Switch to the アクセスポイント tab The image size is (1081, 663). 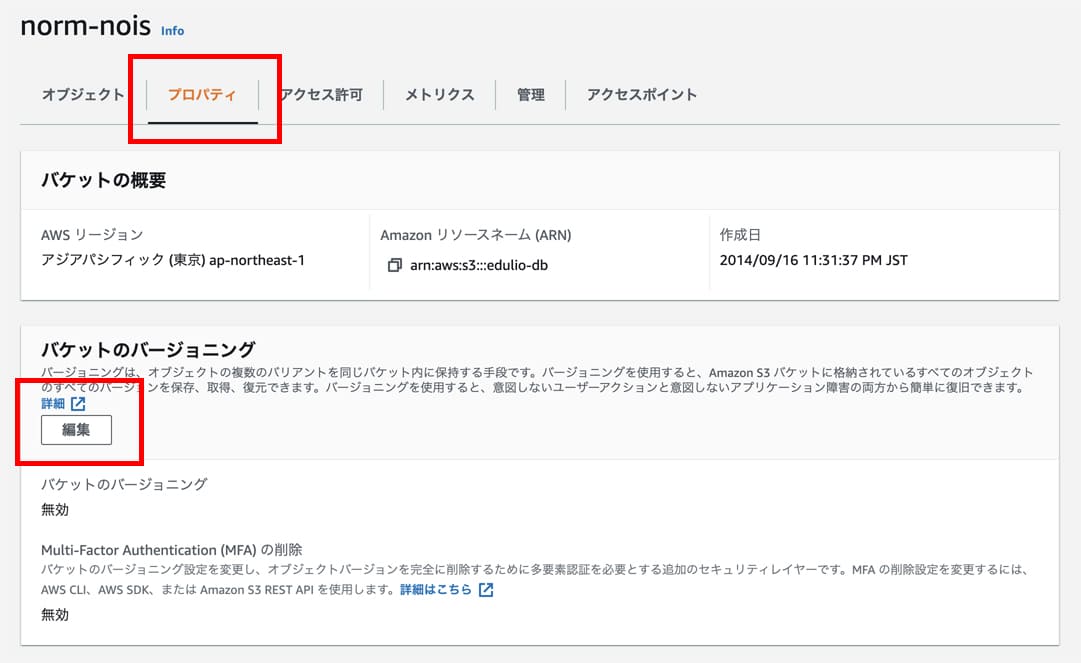642,95
